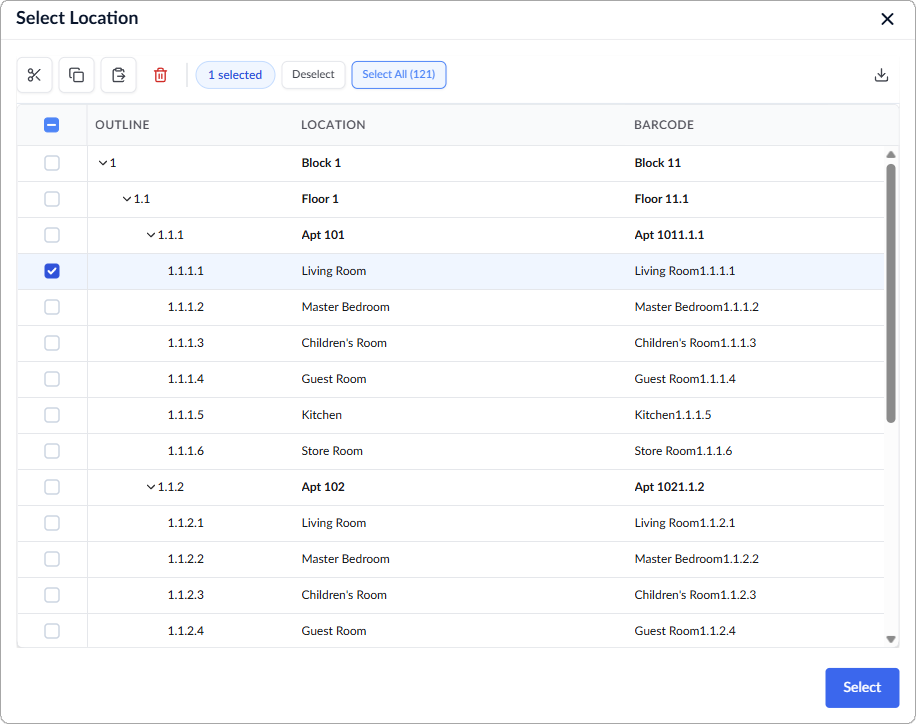Click outline number 1.1.2.2
Viewport: 916px width, 724px height.
[186, 559]
